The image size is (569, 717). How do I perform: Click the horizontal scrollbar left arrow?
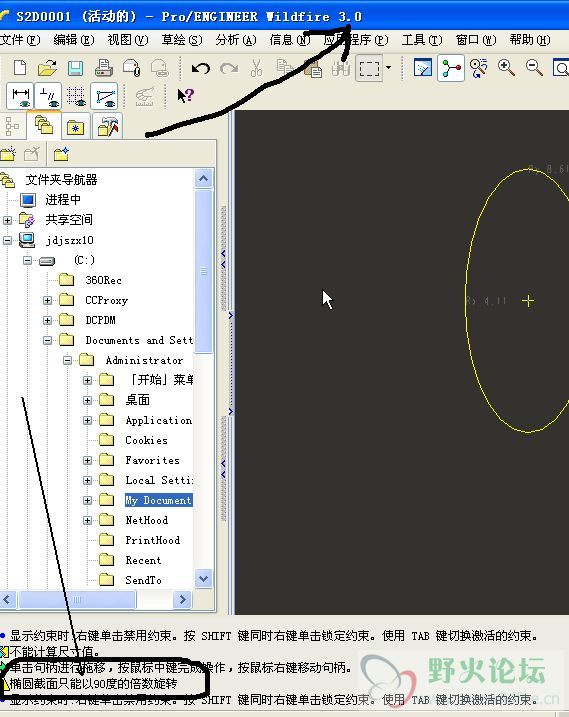pos(8,599)
